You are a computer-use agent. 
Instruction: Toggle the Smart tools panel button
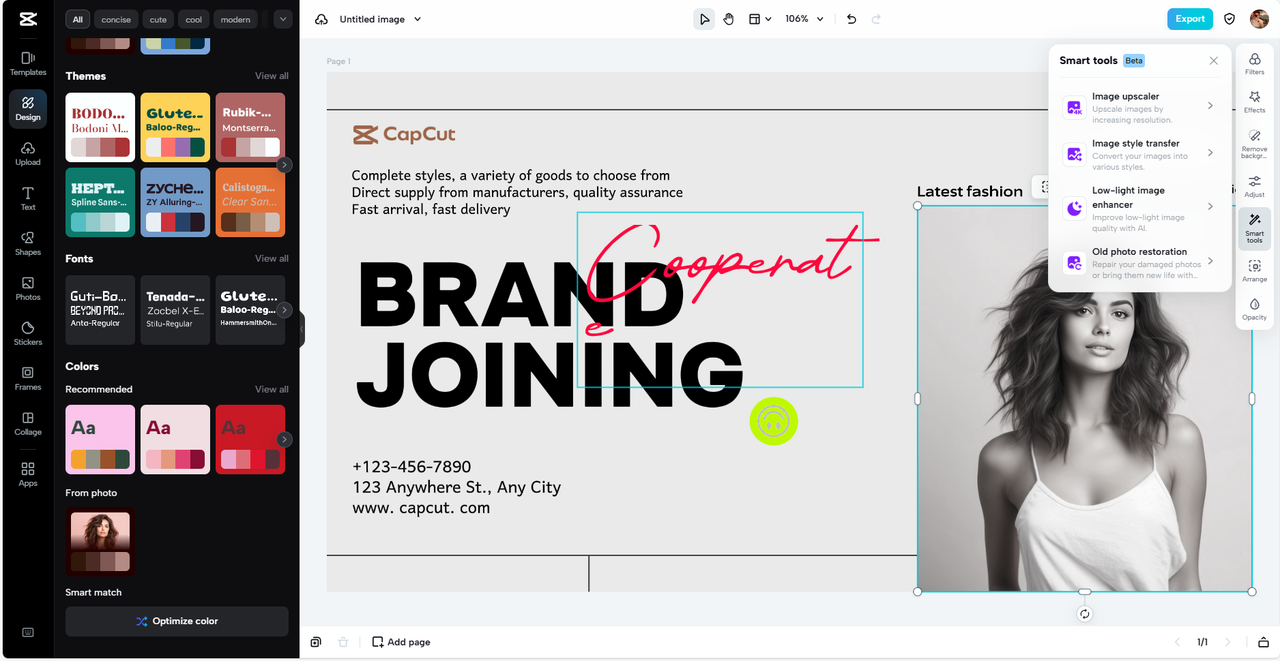[1254, 228]
